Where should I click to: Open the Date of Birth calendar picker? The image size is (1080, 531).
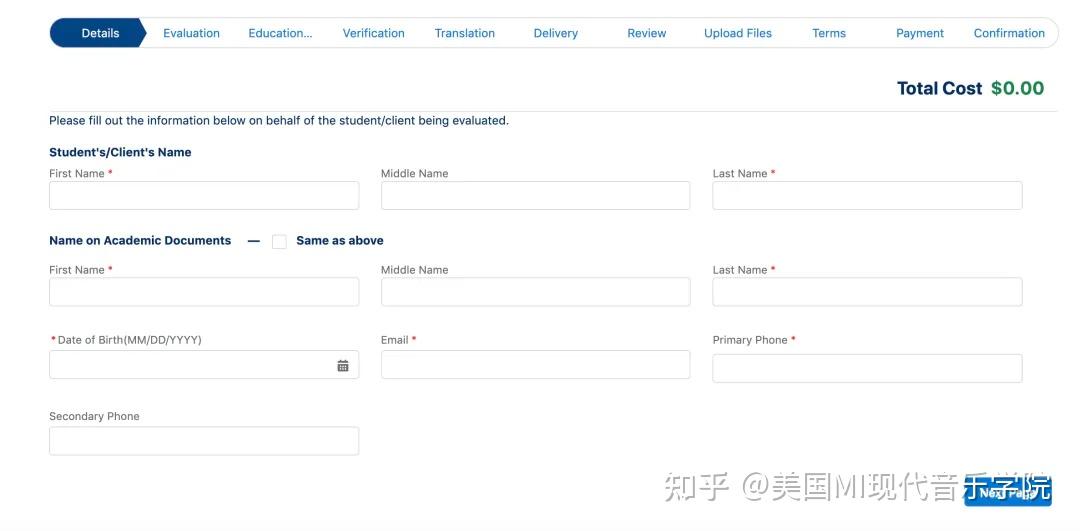[x=343, y=366]
